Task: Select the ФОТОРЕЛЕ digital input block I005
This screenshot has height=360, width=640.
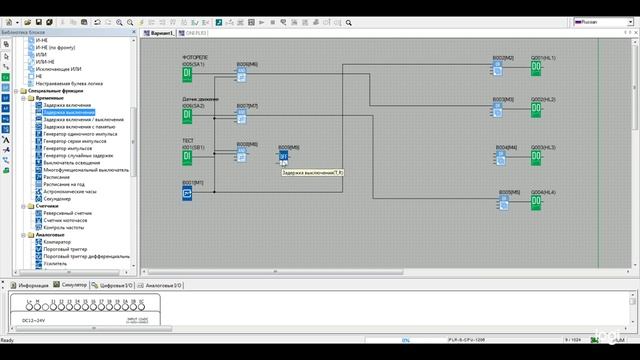Action: 187,75
